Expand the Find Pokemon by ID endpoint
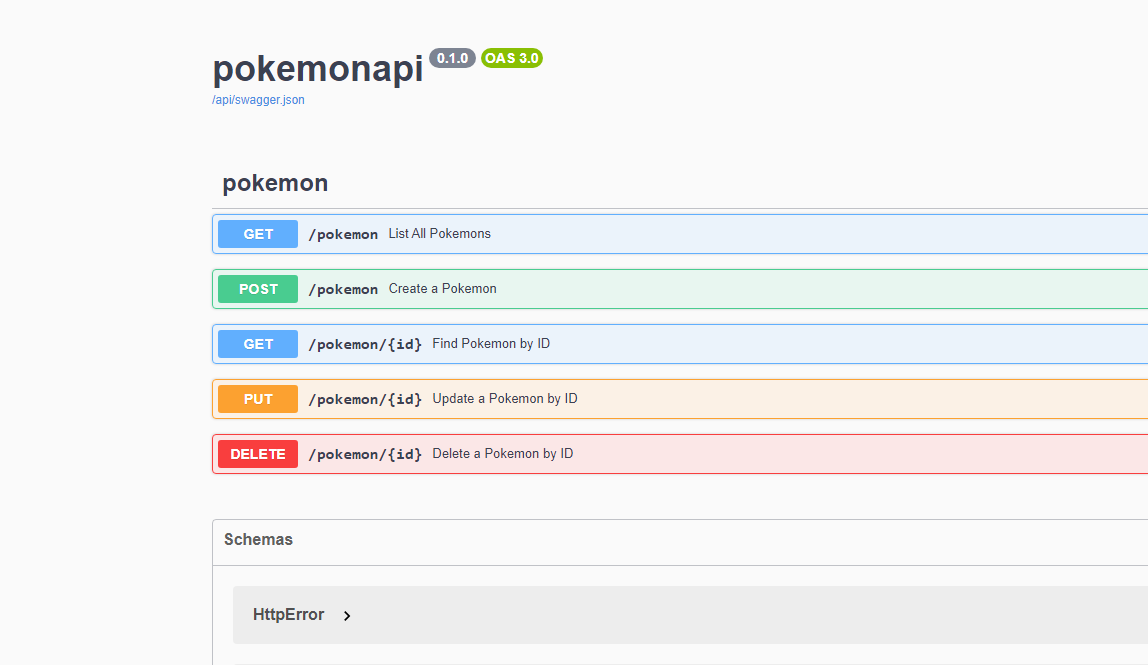 coord(491,343)
